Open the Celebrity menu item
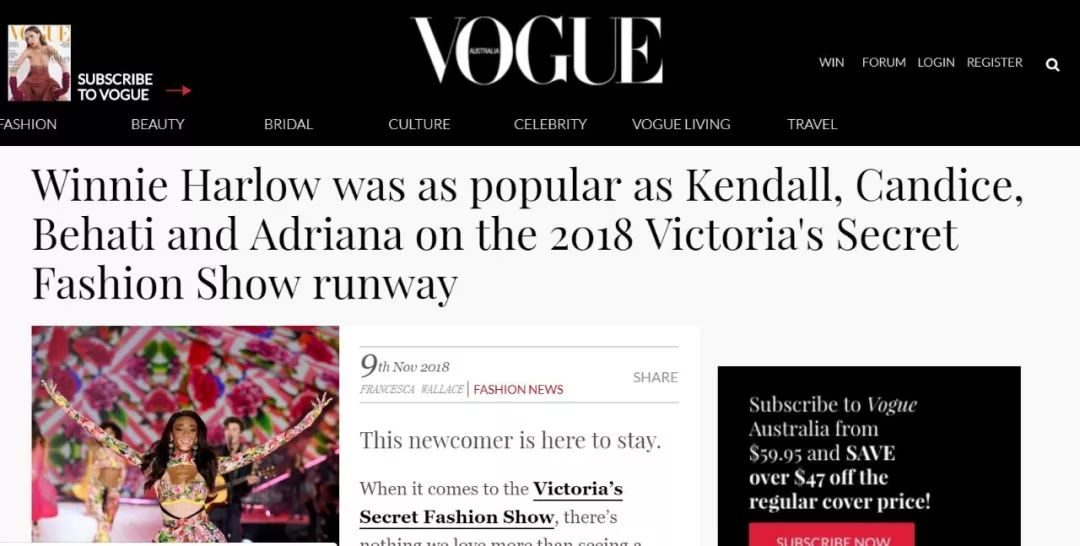Screen dimensions: 1080x546 point(550,124)
